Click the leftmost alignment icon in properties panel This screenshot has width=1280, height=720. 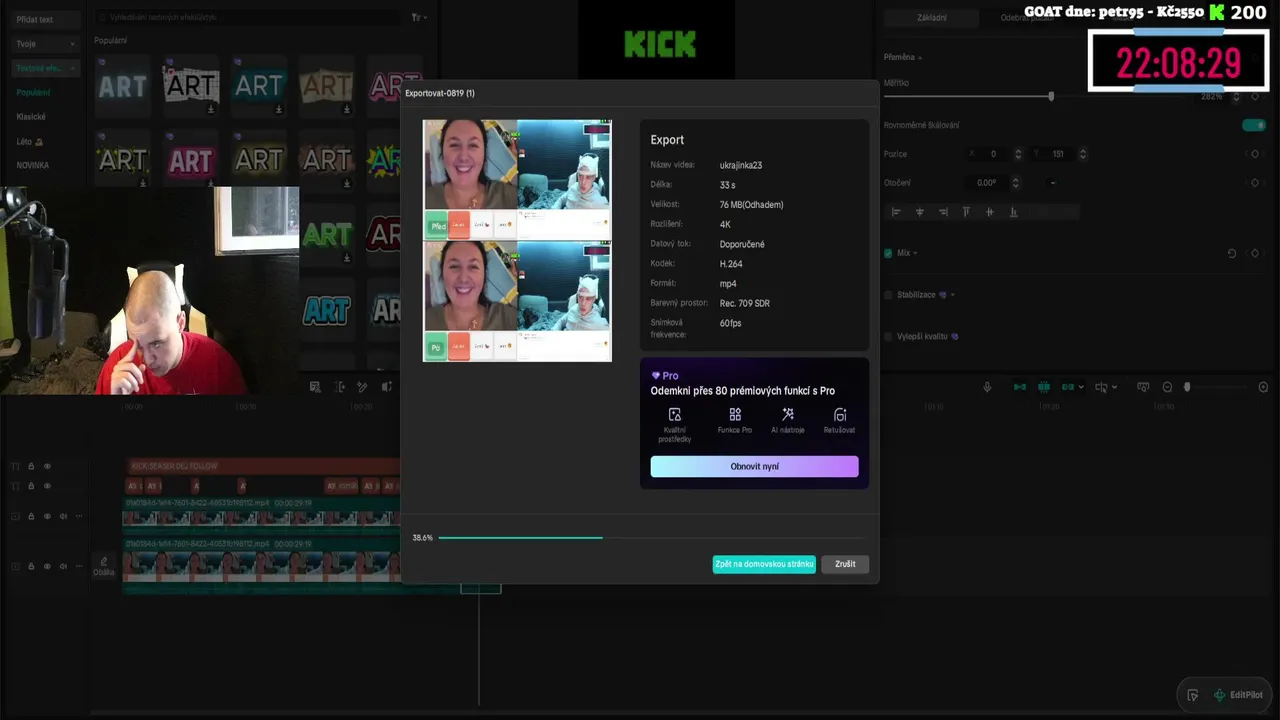pos(896,212)
